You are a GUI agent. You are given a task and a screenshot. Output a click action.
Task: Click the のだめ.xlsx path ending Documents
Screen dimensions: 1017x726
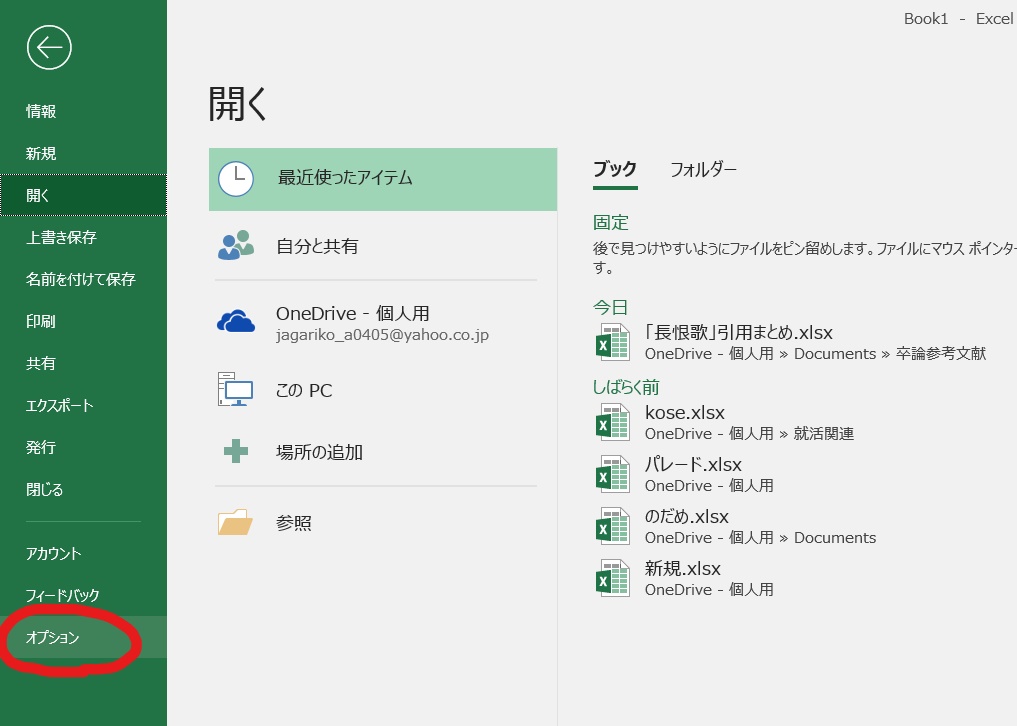click(760, 537)
